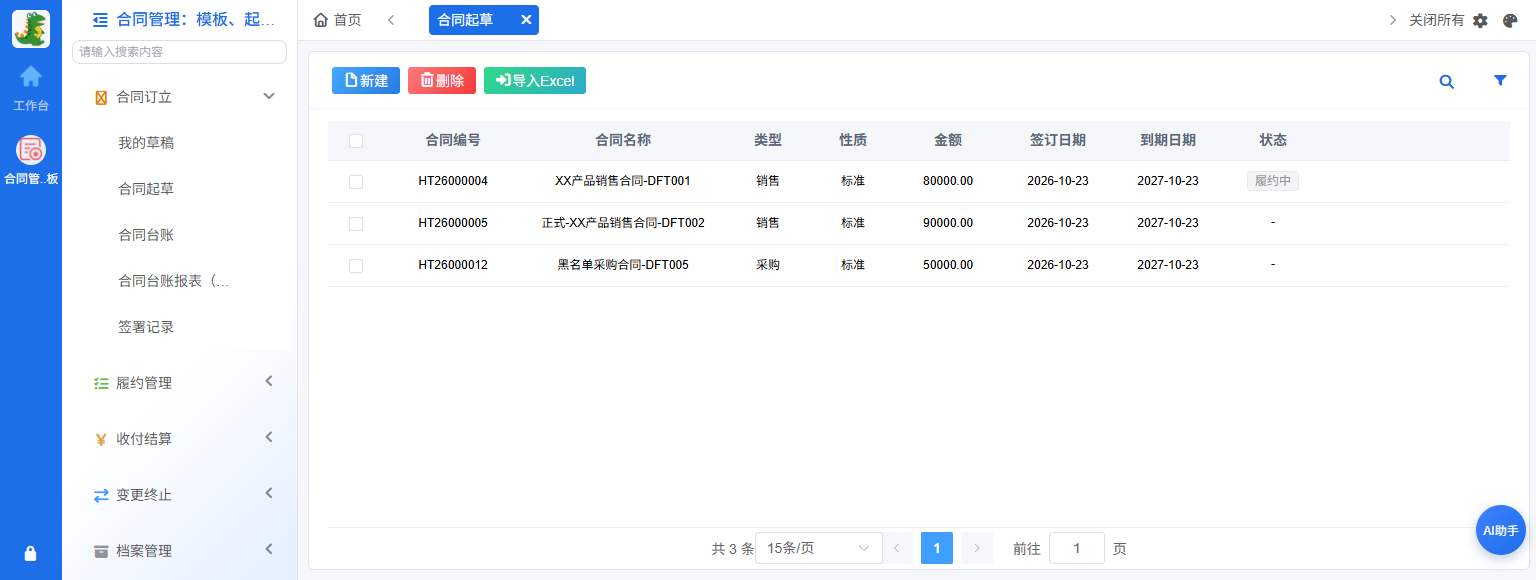Go to previous page arrow in pagination
The image size is (1536, 580).
coord(897,548)
